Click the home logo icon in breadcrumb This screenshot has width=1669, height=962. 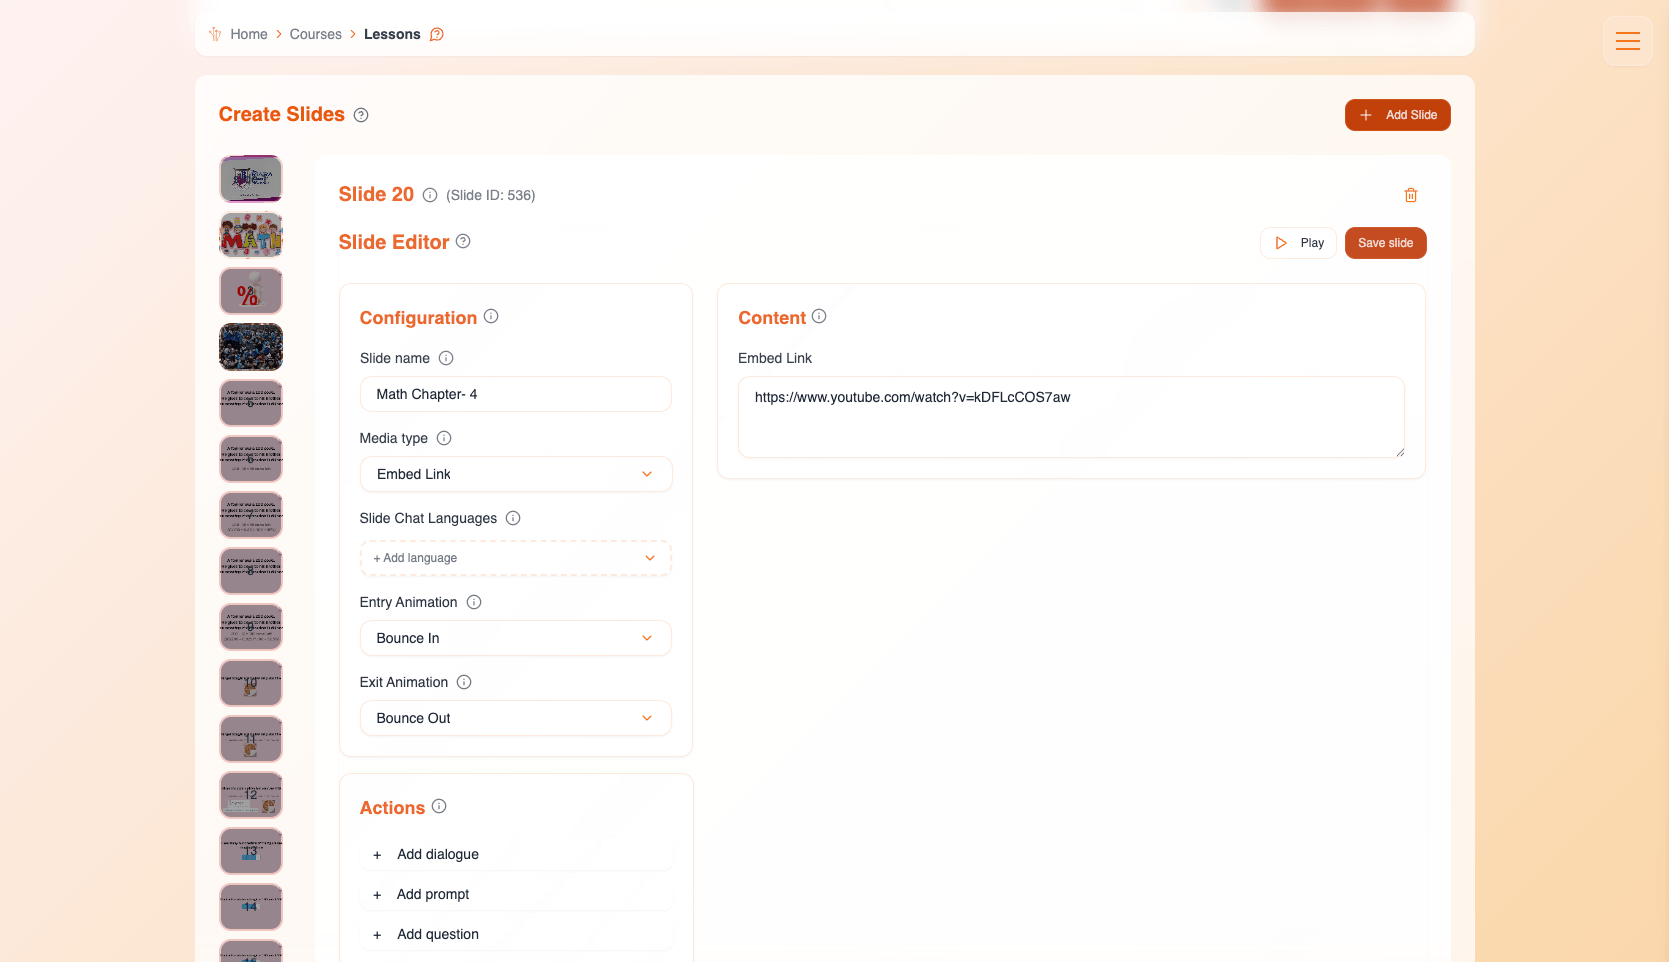(215, 34)
